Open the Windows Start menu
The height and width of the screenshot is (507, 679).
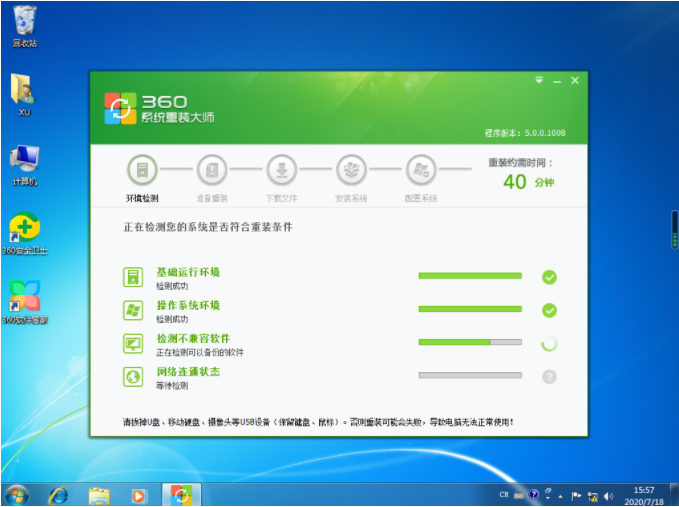click(17, 494)
